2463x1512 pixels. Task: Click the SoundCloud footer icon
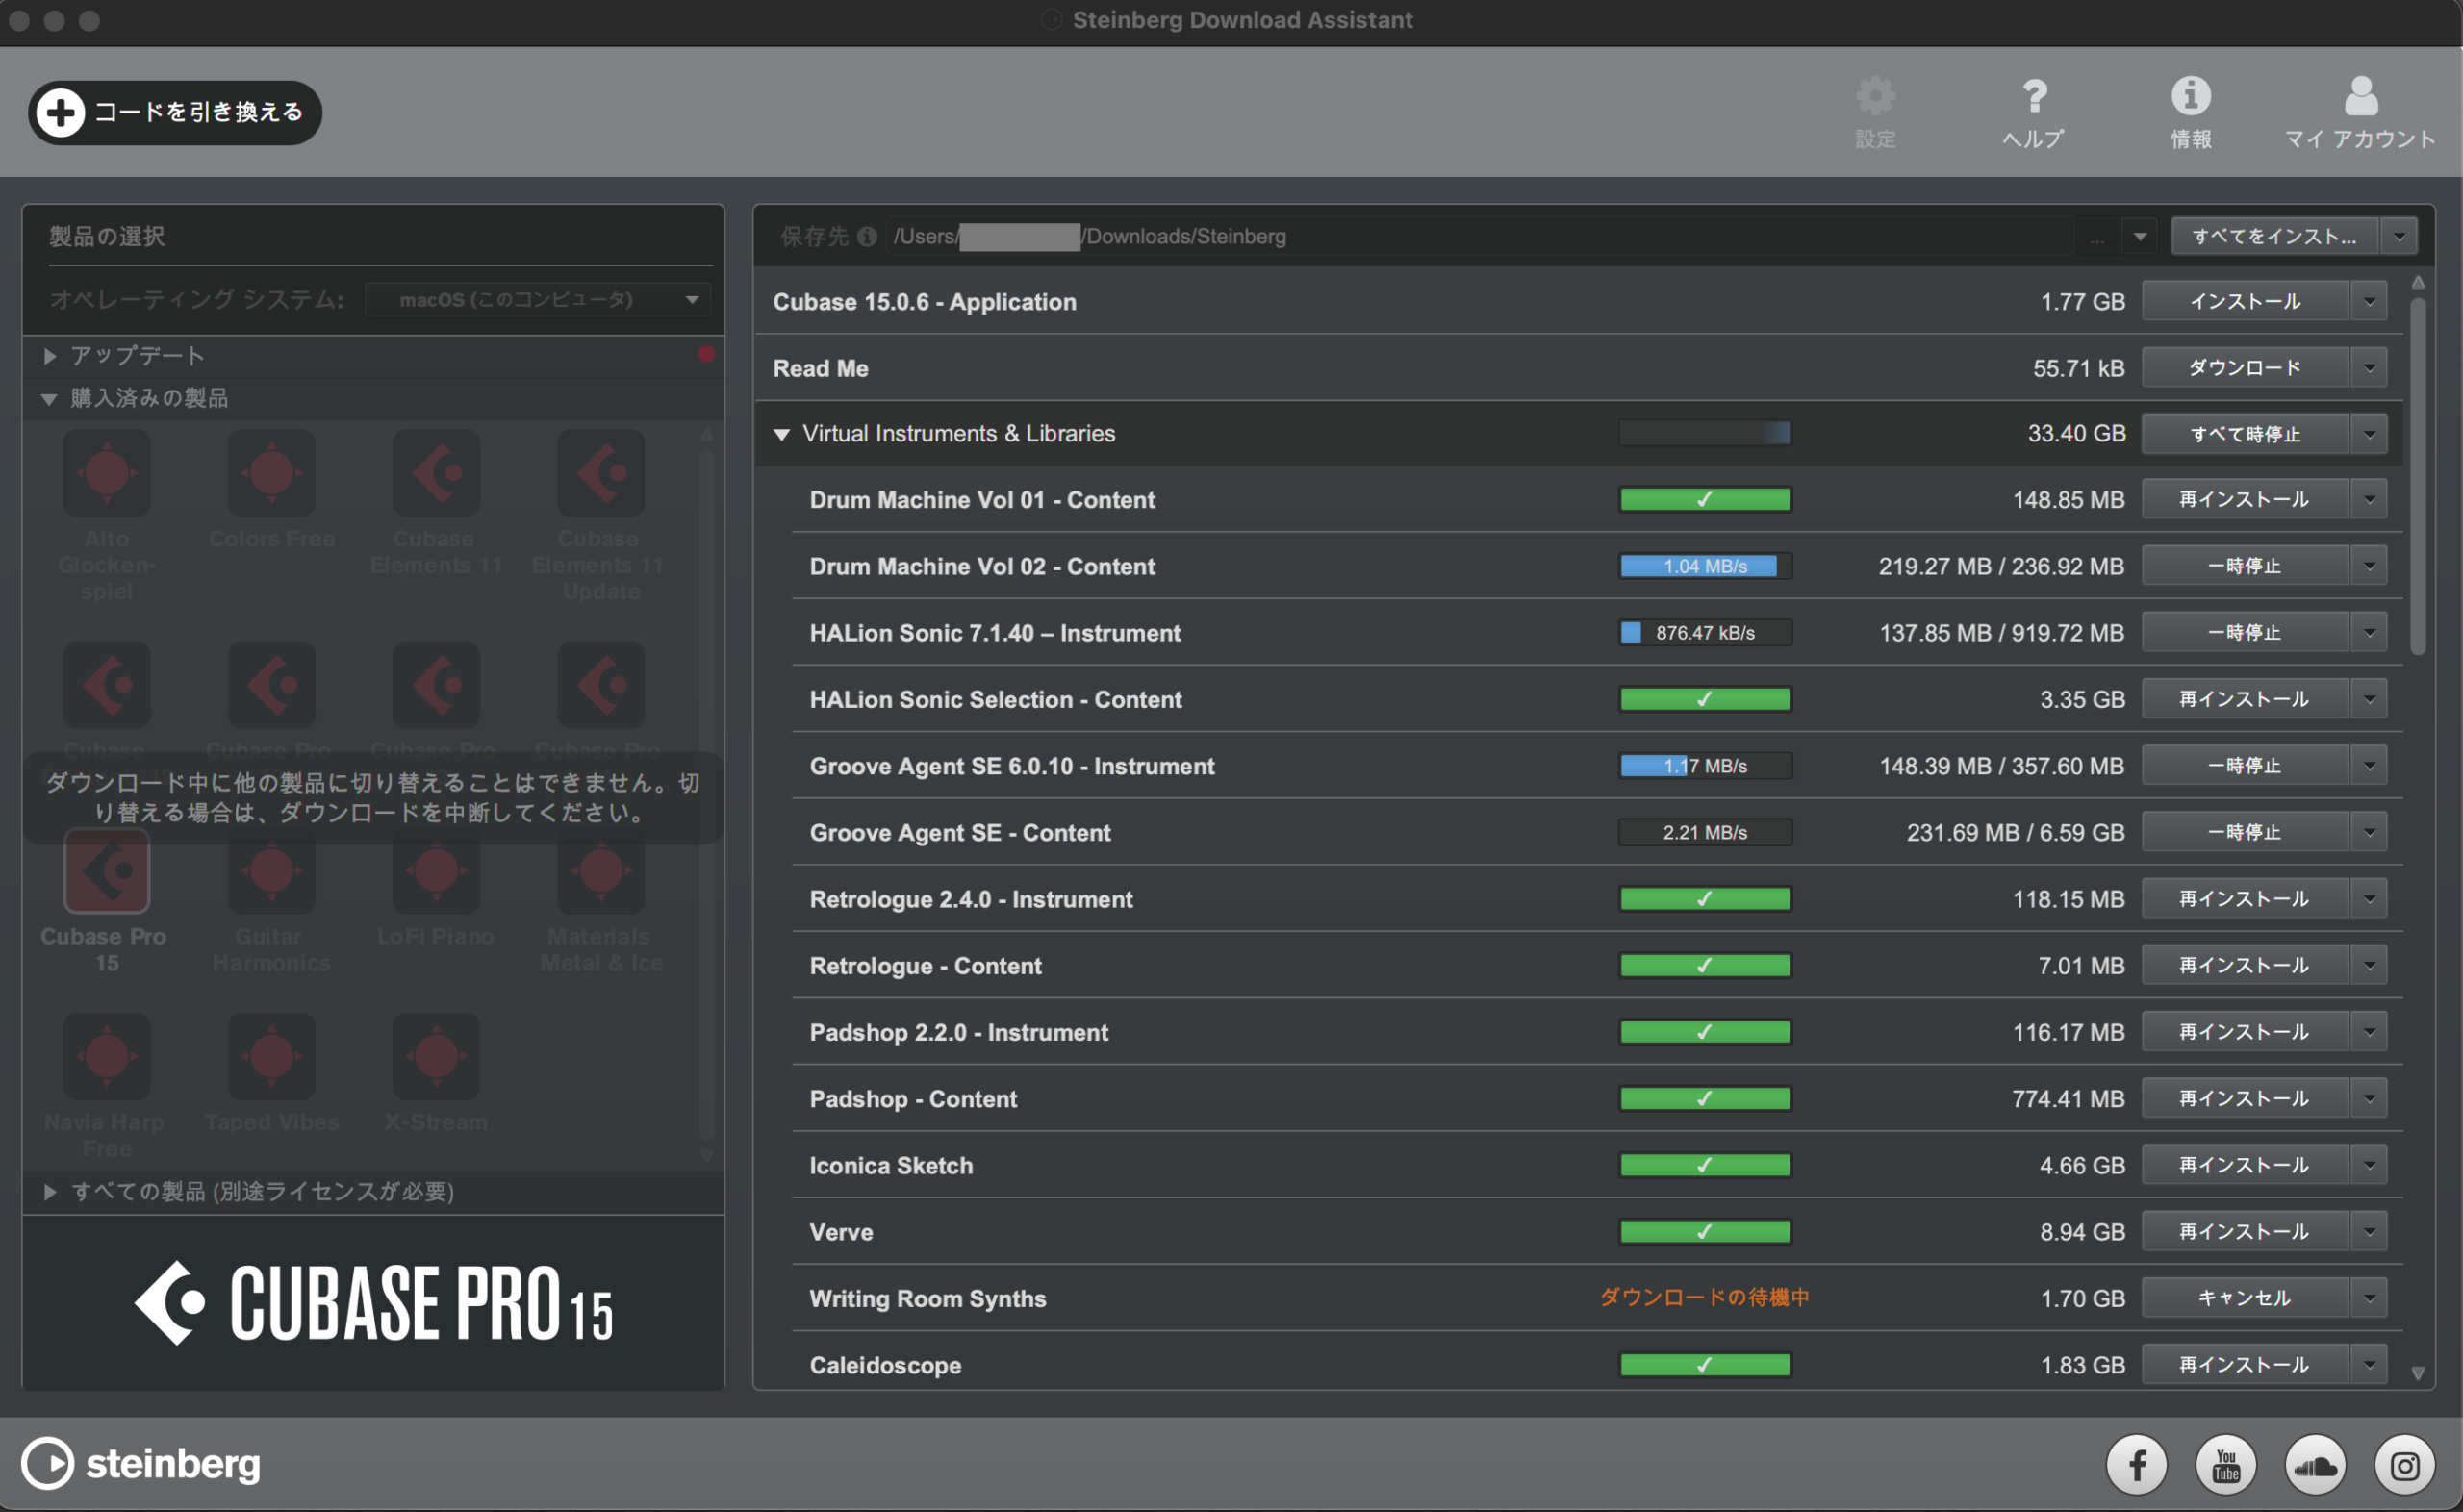tap(2315, 1466)
